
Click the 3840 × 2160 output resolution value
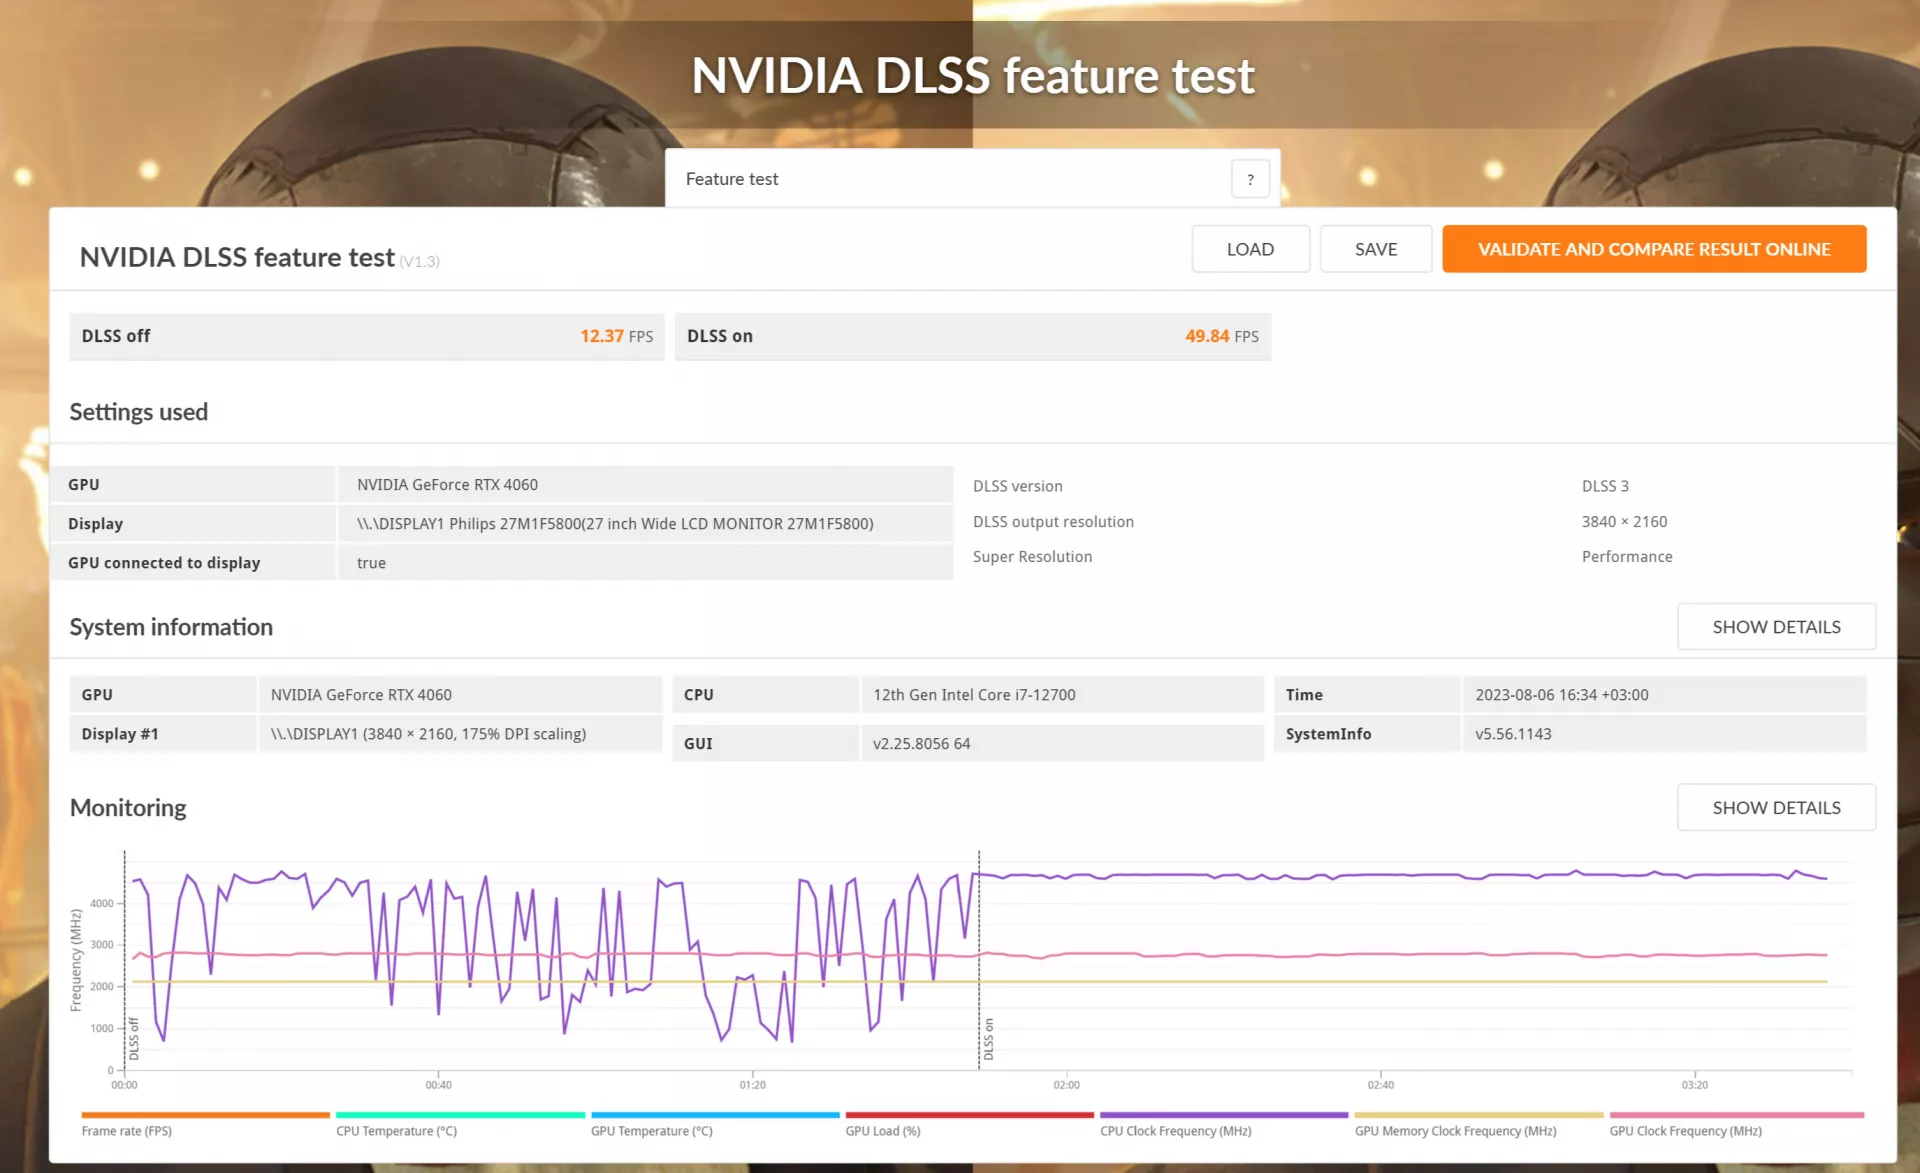click(1624, 522)
